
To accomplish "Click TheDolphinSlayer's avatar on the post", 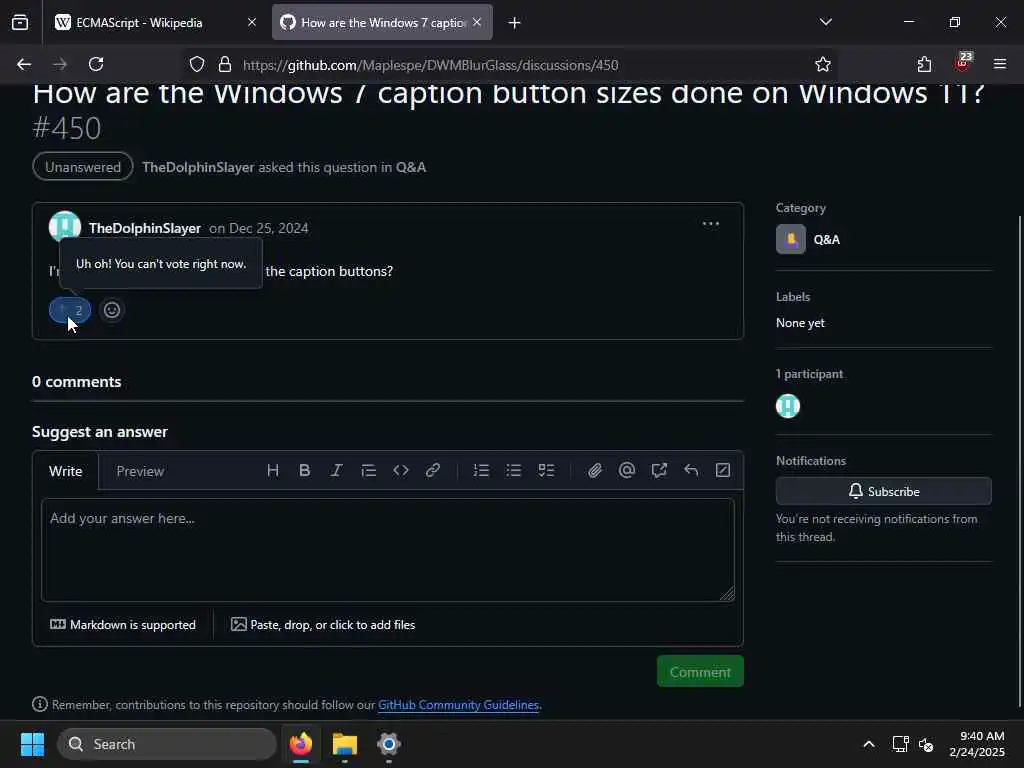I will [65, 227].
